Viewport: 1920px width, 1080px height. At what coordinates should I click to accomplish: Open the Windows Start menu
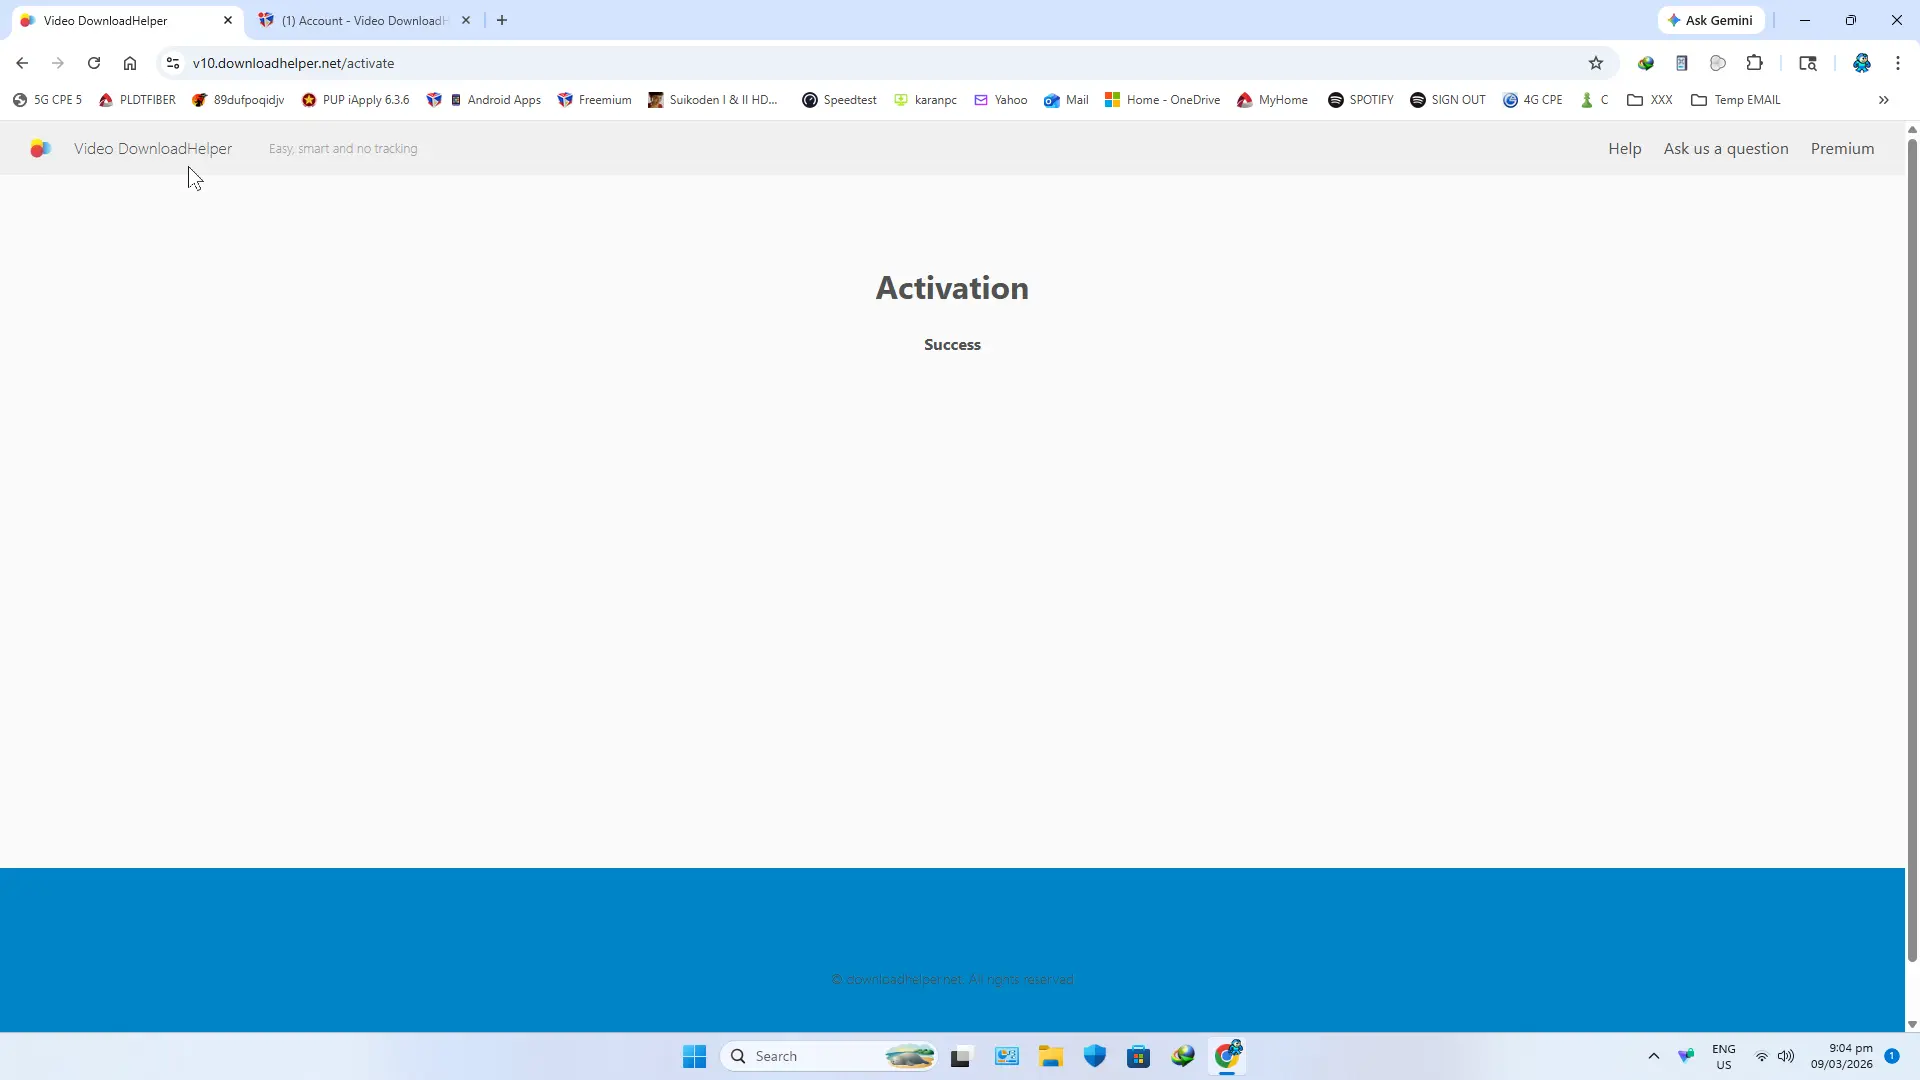click(694, 1057)
